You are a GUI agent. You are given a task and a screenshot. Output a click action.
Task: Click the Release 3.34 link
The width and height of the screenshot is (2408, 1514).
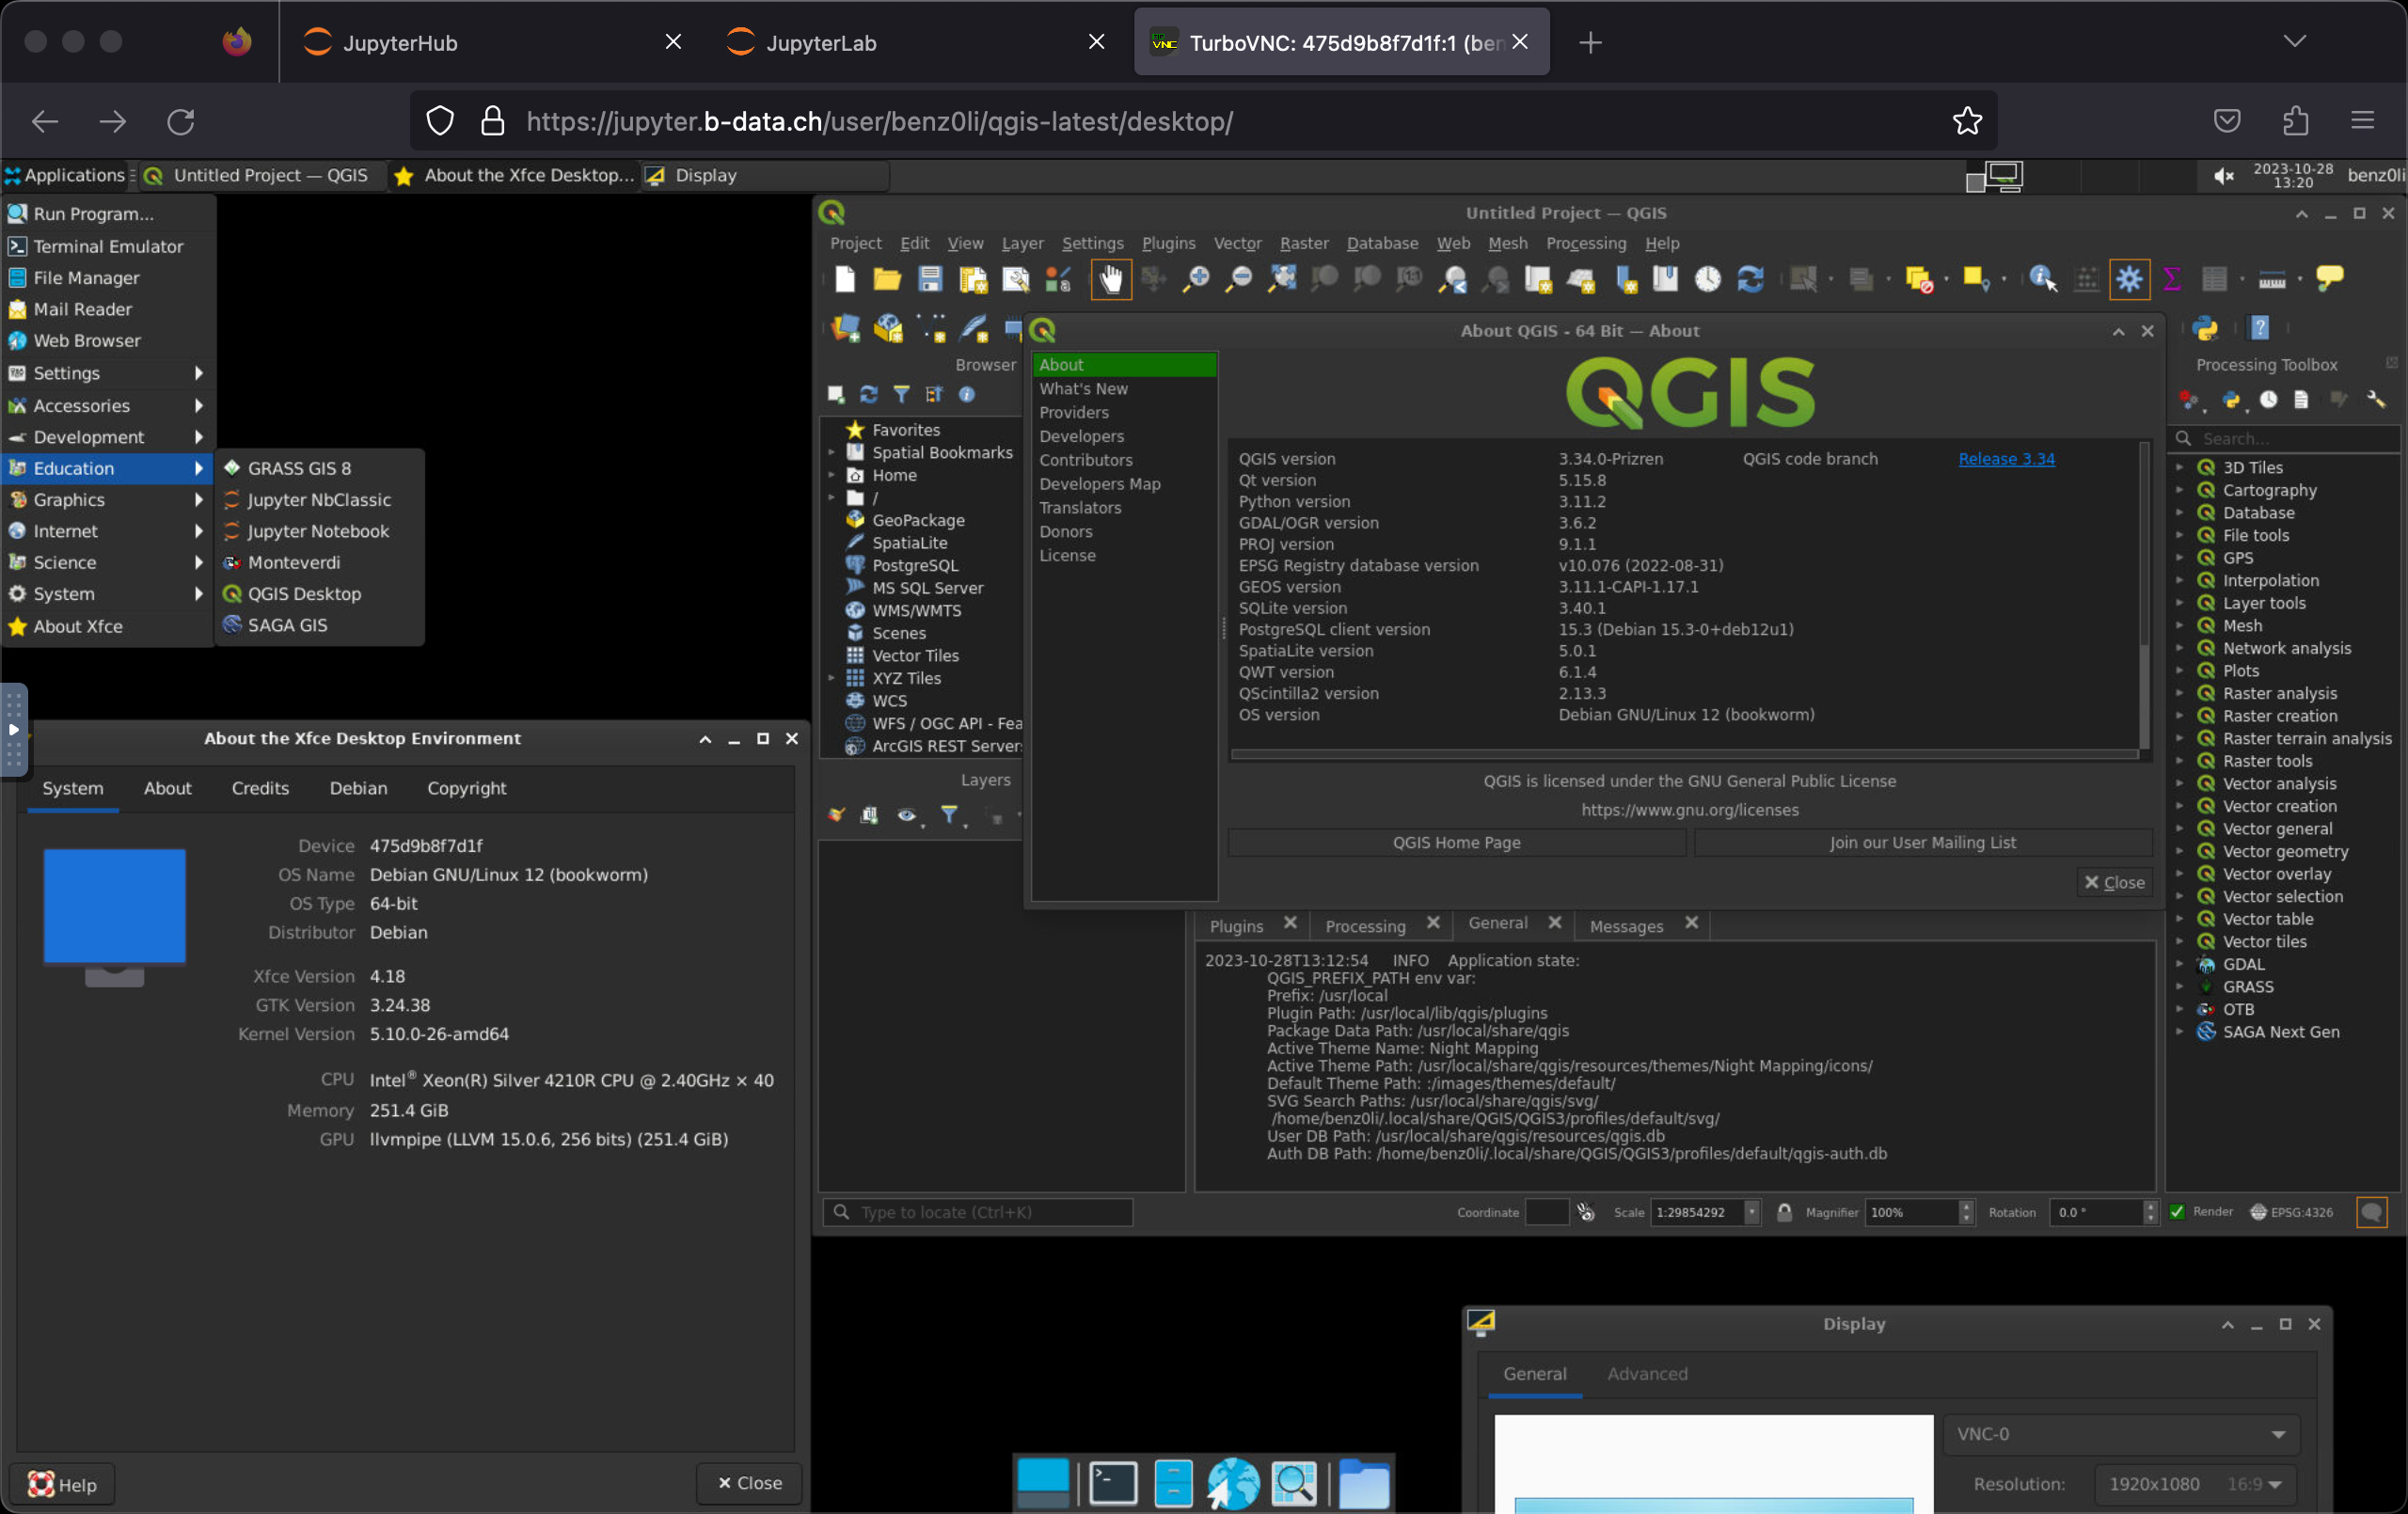coord(2005,459)
